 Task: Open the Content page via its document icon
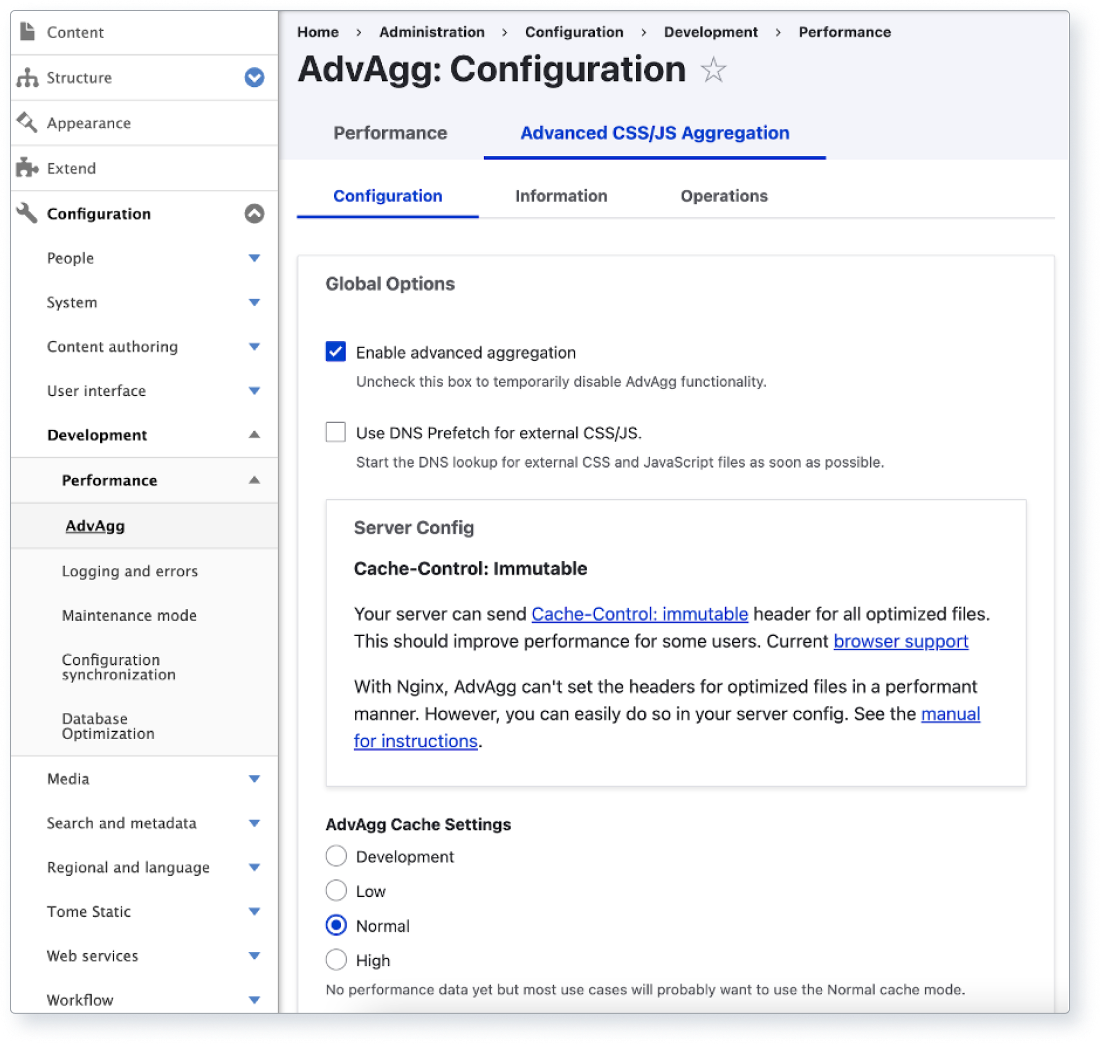[25, 32]
